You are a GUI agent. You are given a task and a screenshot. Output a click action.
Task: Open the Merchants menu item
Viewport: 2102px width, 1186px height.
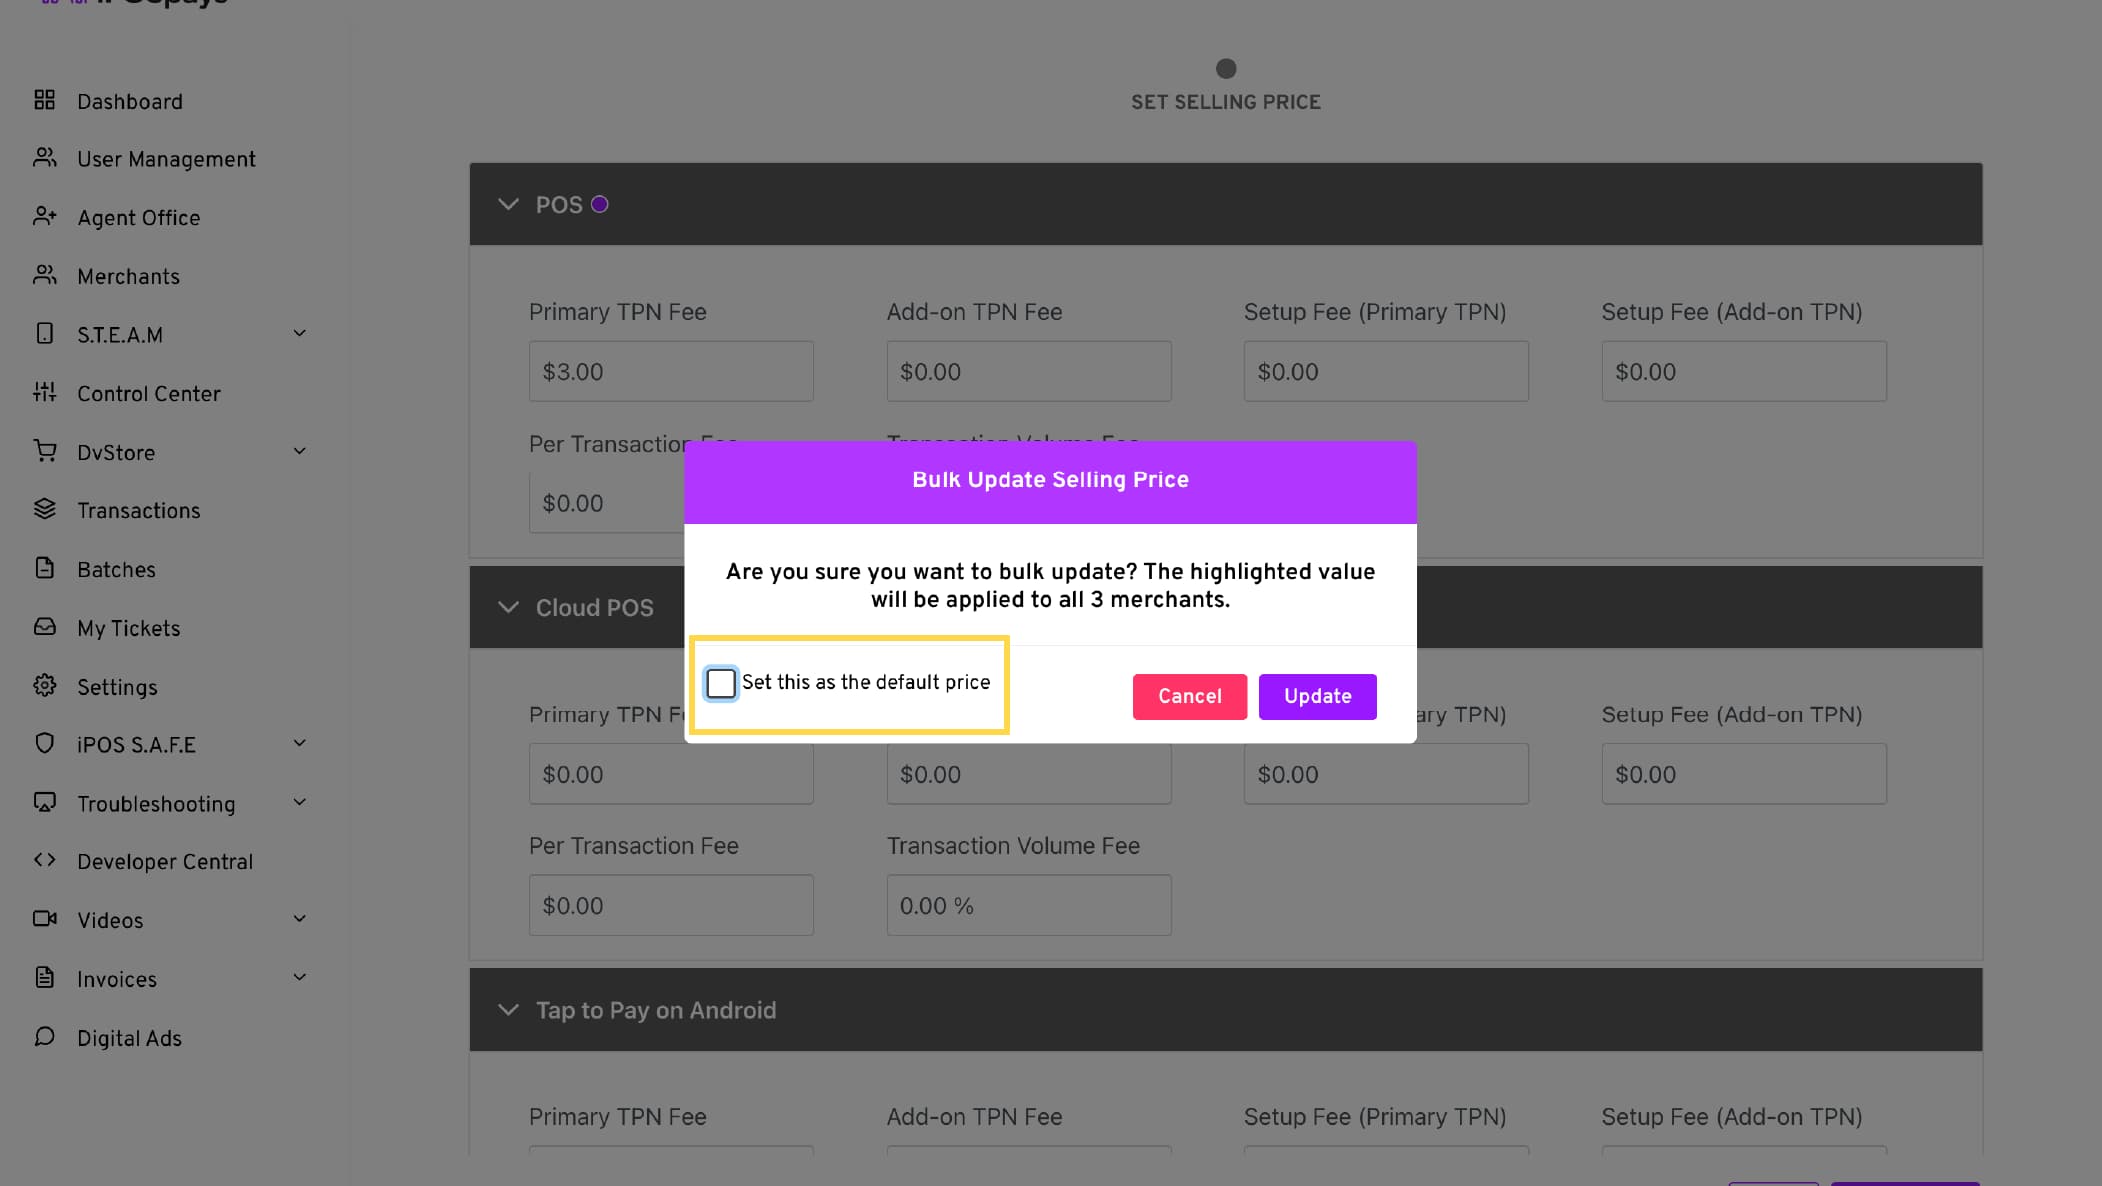tap(128, 277)
